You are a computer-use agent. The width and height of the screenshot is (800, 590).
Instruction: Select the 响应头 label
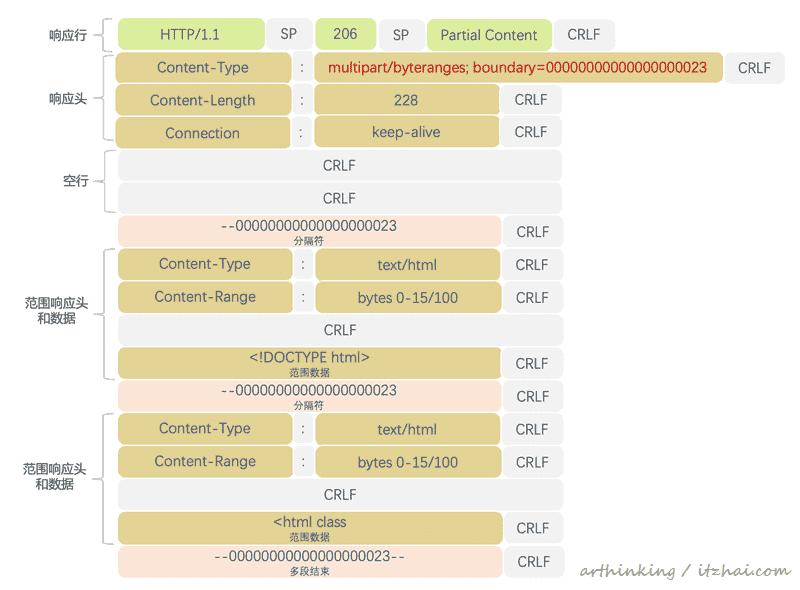click(x=68, y=99)
